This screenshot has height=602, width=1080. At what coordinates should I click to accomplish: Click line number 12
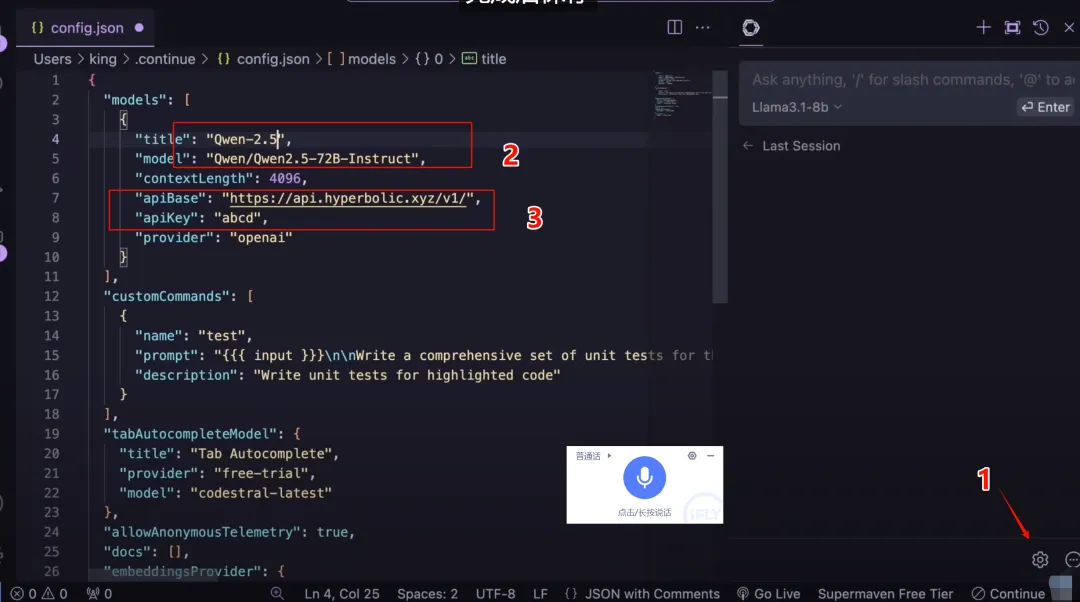coord(52,296)
